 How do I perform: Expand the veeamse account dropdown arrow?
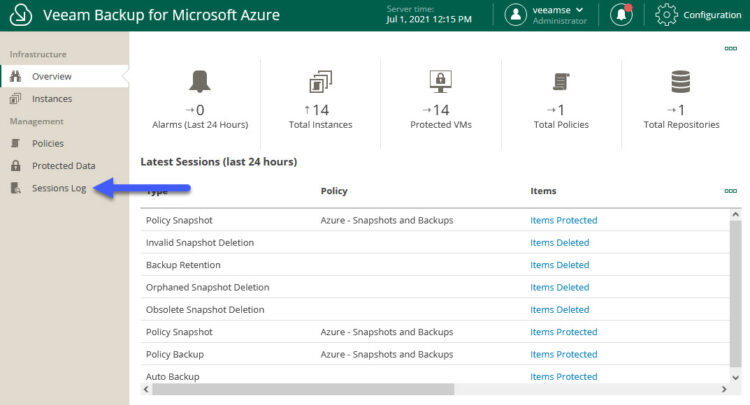[x=580, y=10]
